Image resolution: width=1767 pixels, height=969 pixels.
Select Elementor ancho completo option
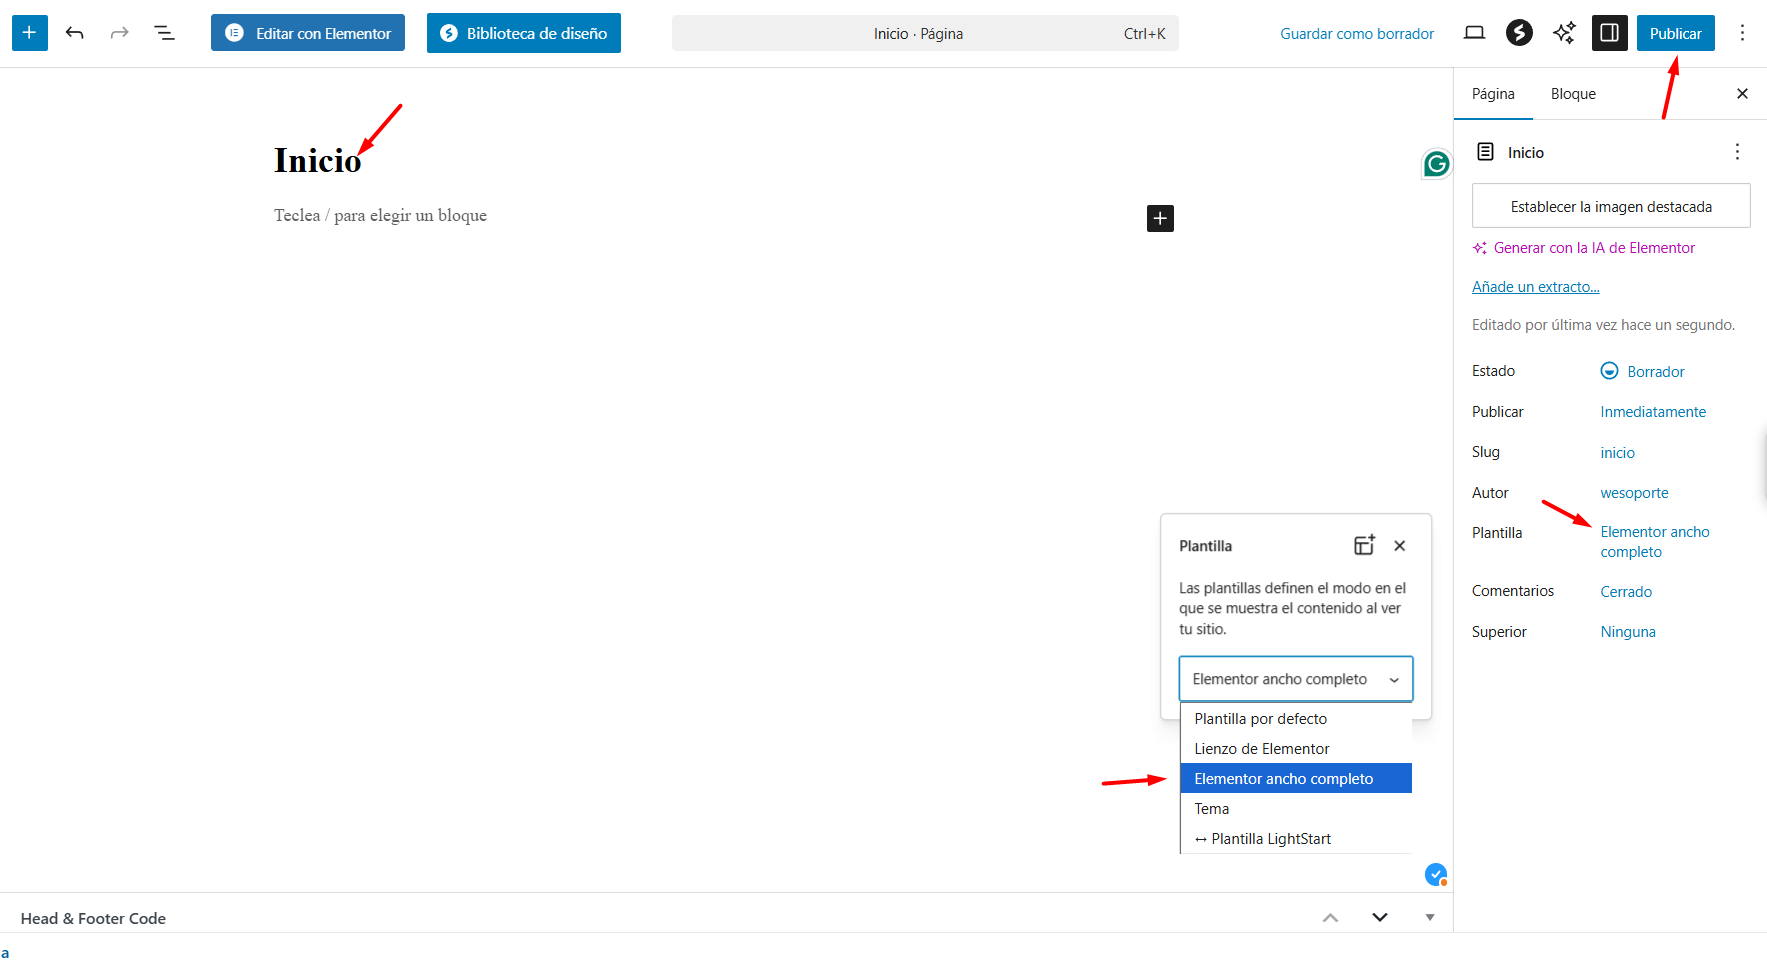point(1296,778)
